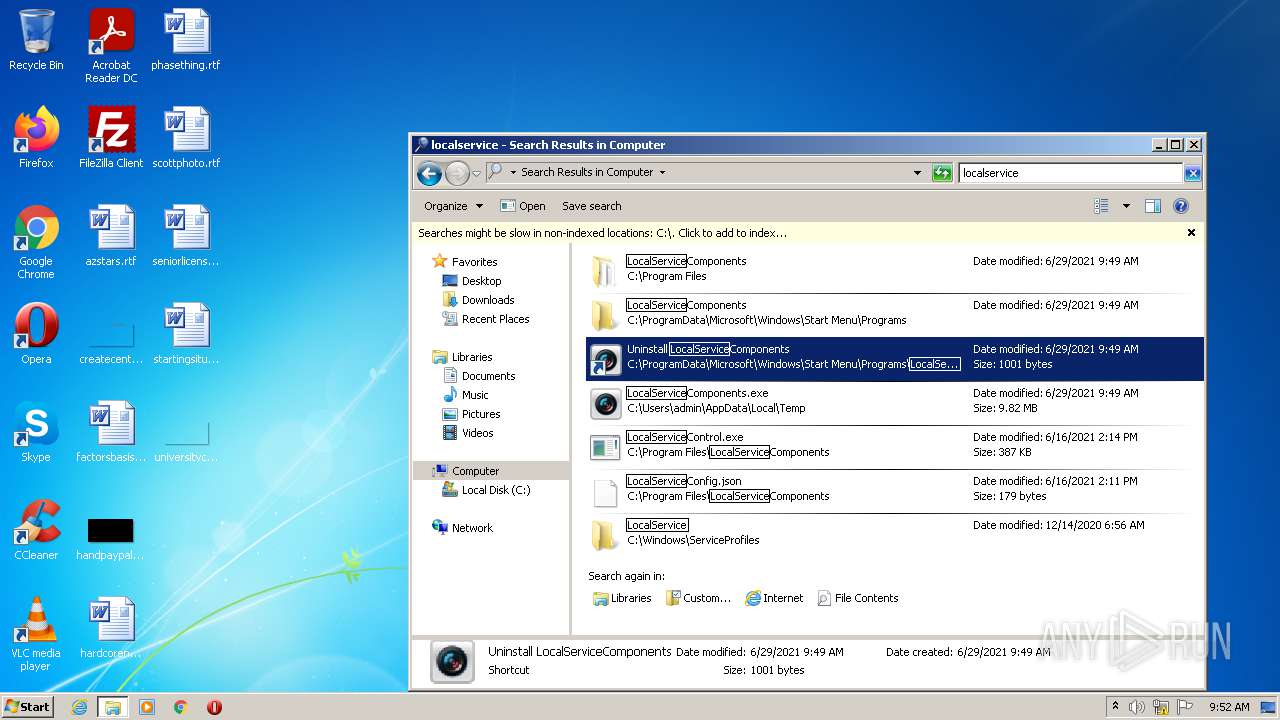Open recent pages dropdown near Forward button
1280x720 pixels.
pos(477,173)
